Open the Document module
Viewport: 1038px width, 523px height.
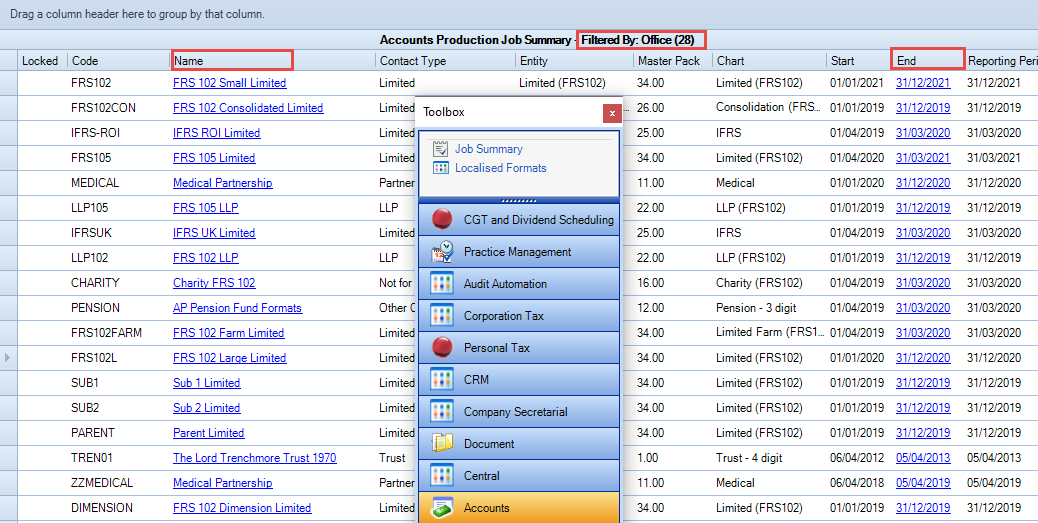point(519,444)
